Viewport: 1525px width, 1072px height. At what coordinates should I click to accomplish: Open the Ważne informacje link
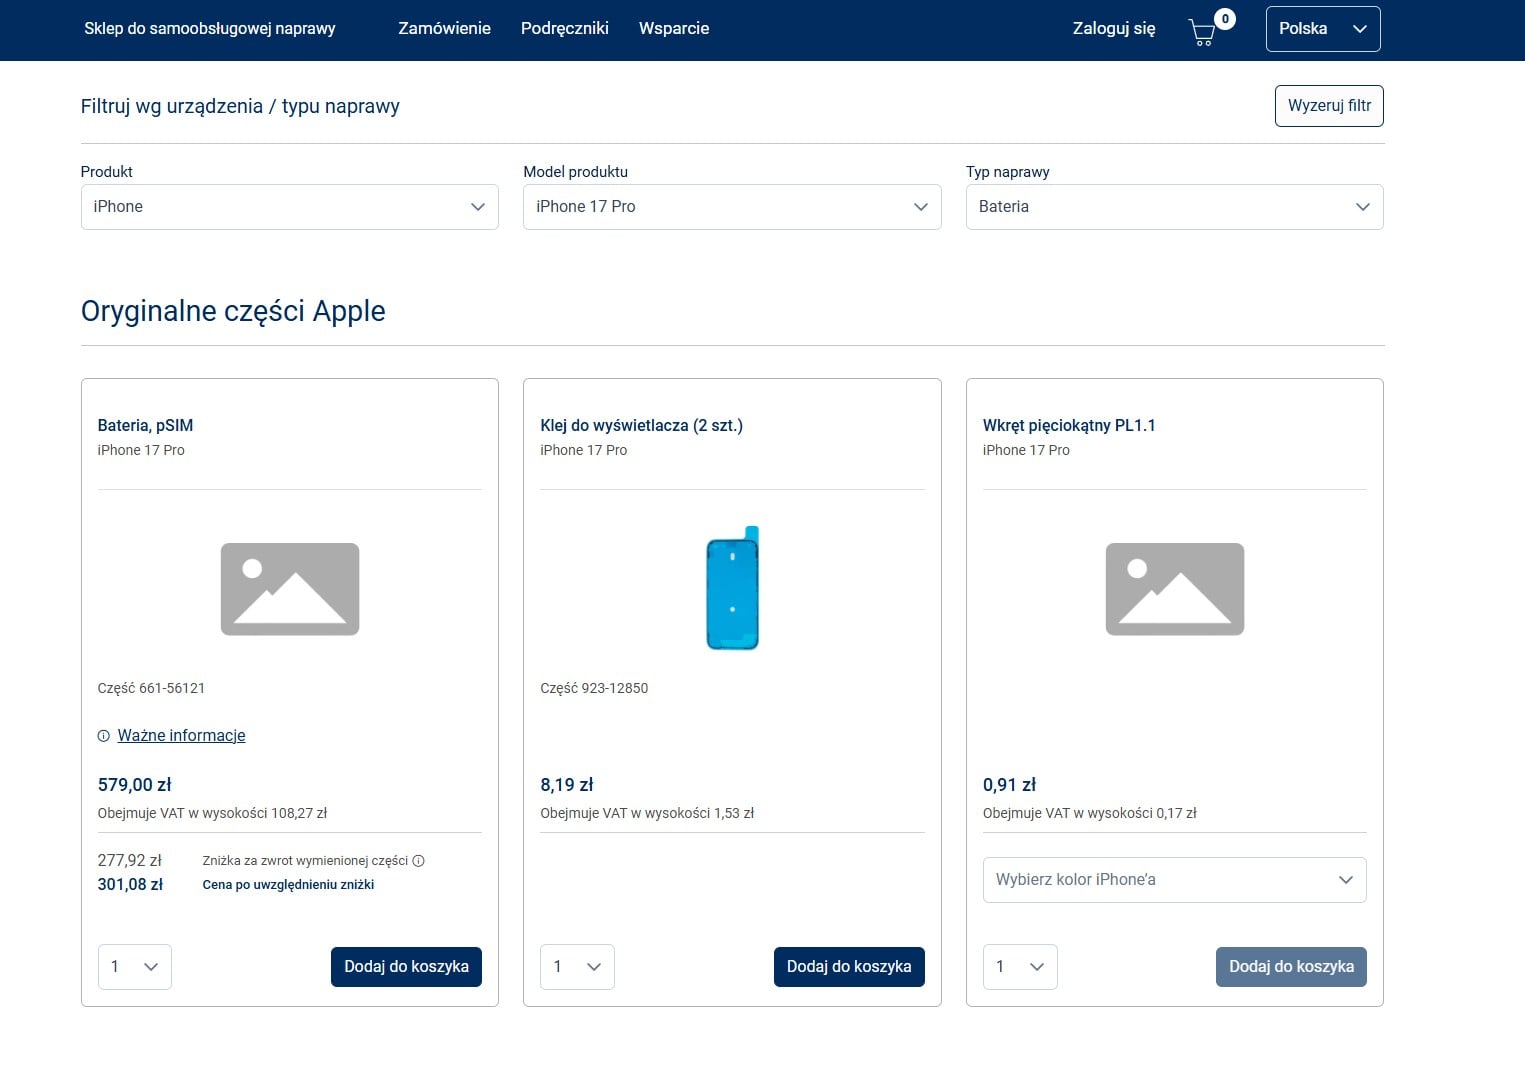pos(181,736)
